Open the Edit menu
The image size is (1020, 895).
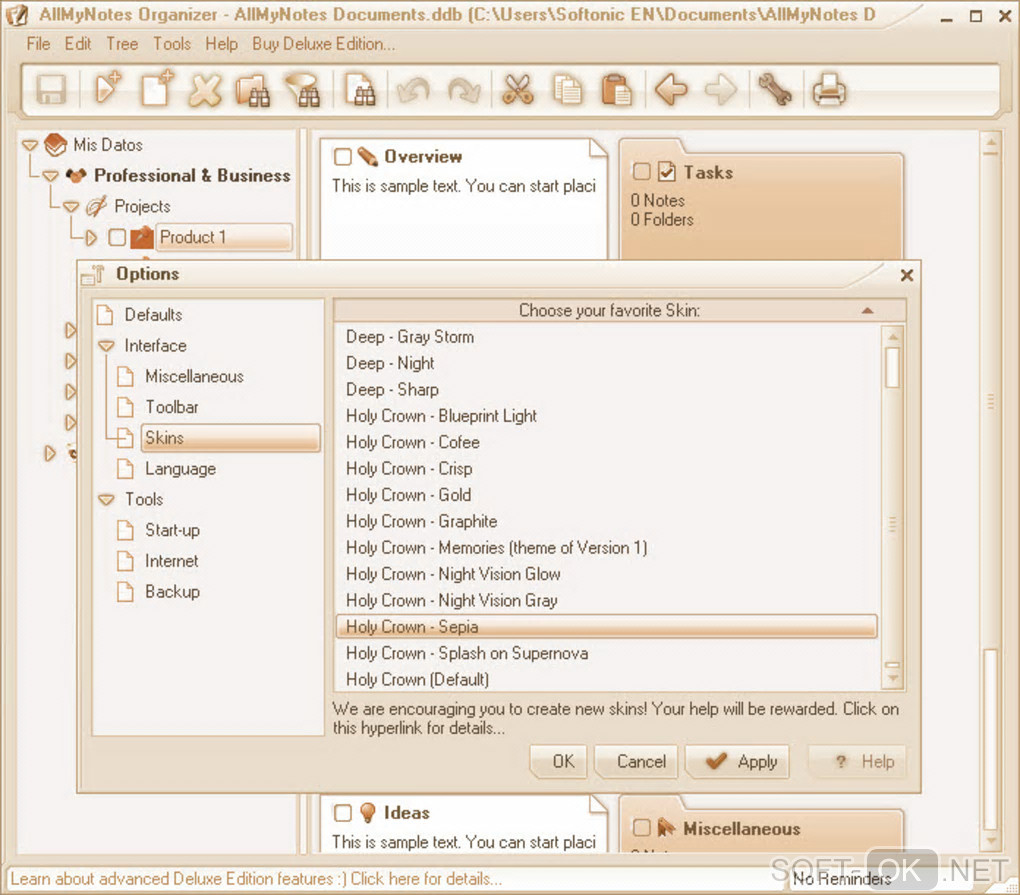click(x=77, y=44)
